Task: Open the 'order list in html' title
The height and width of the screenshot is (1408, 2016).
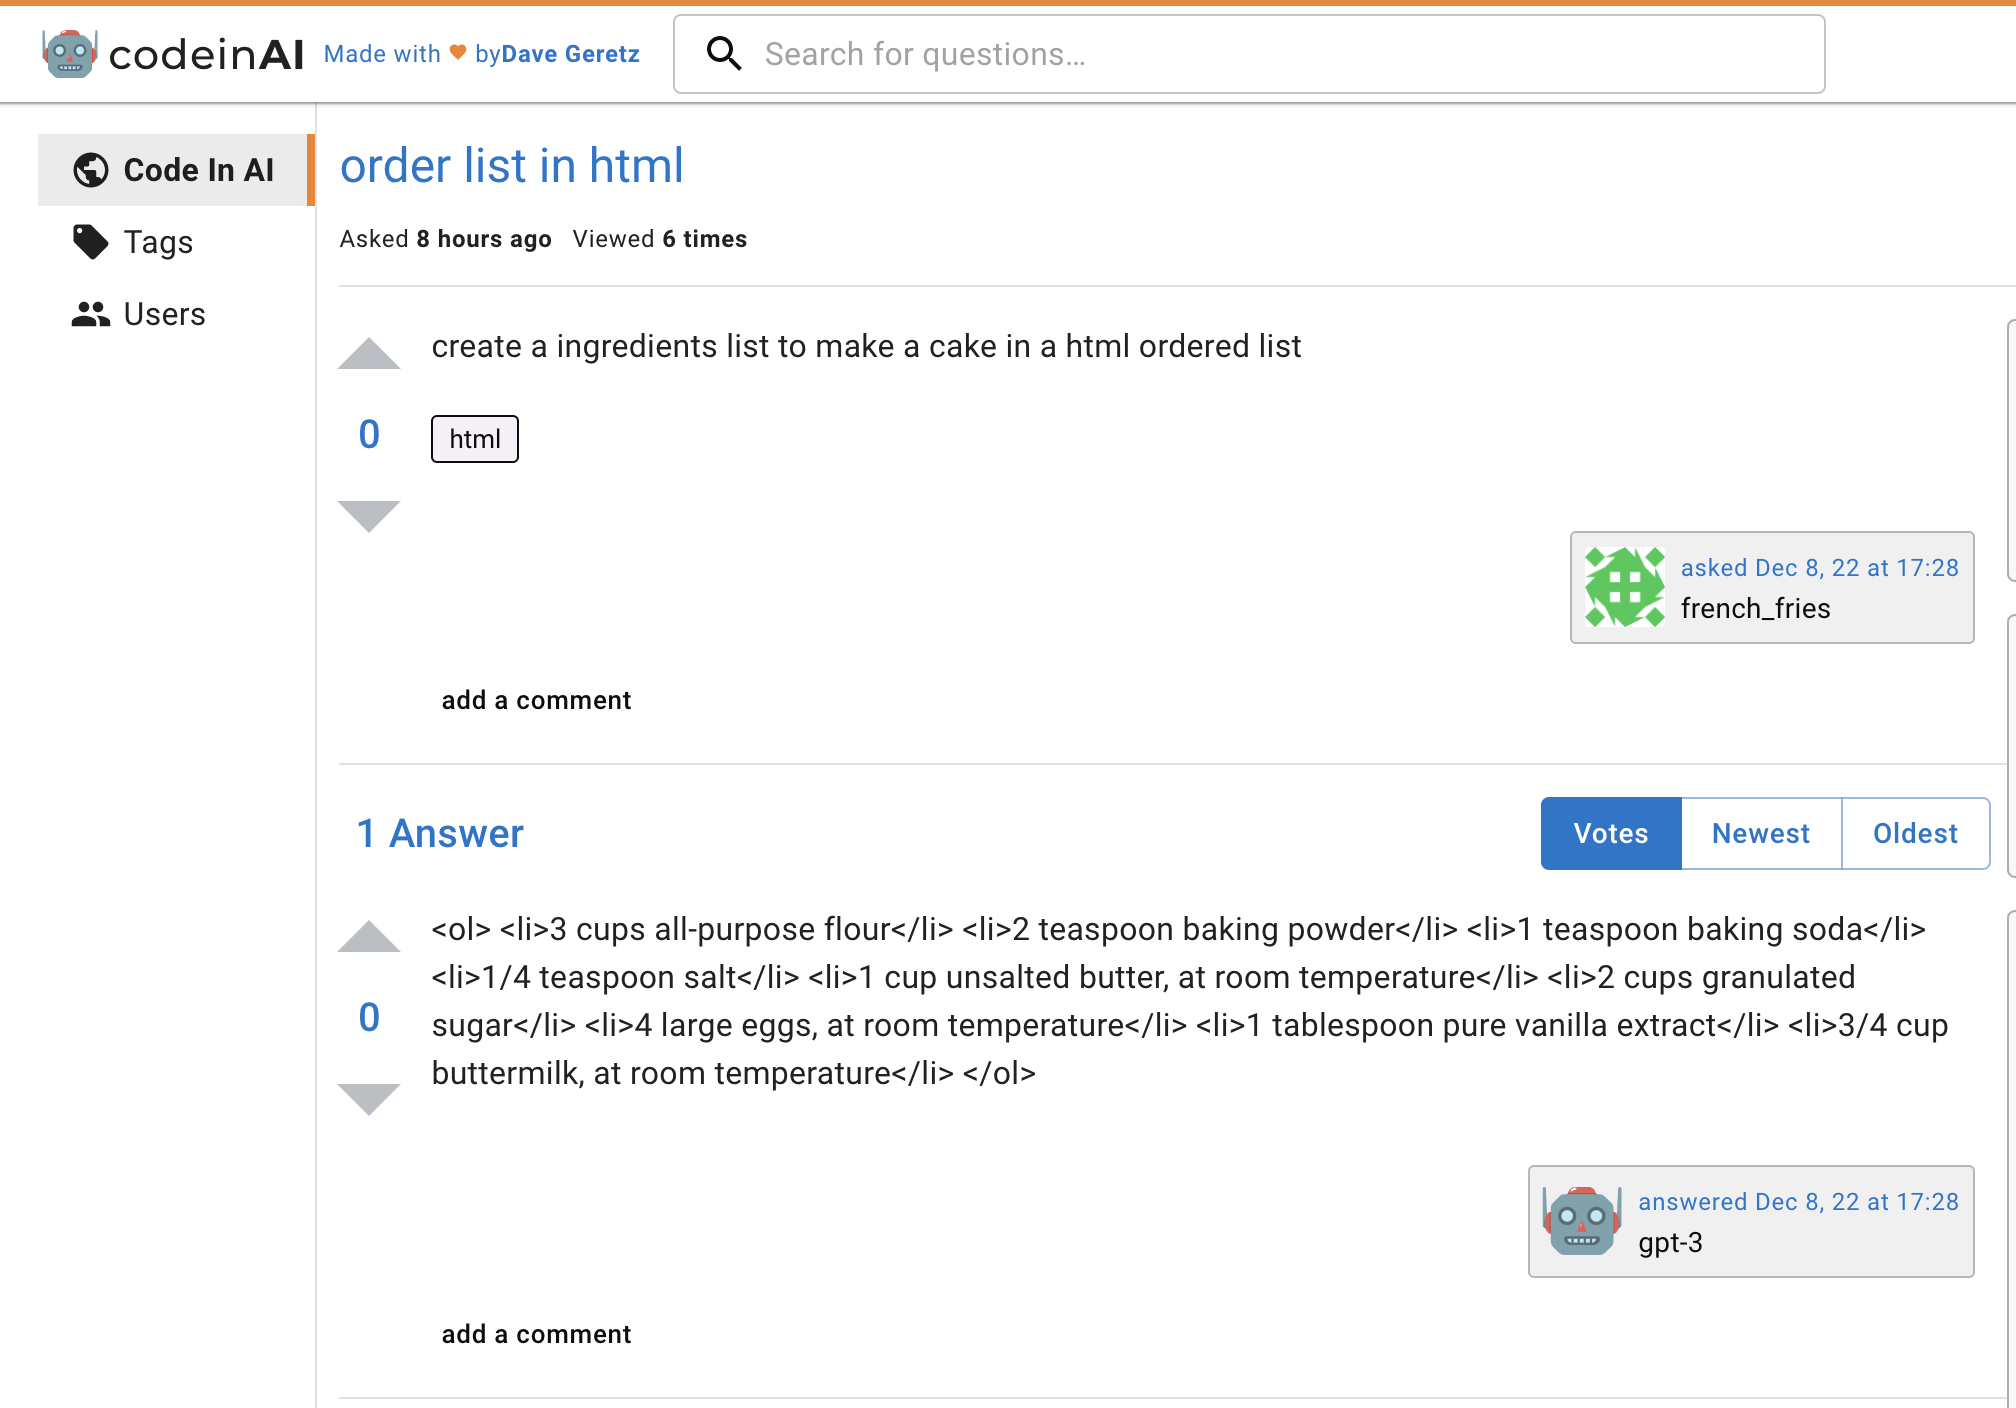Action: click(x=511, y=166)
